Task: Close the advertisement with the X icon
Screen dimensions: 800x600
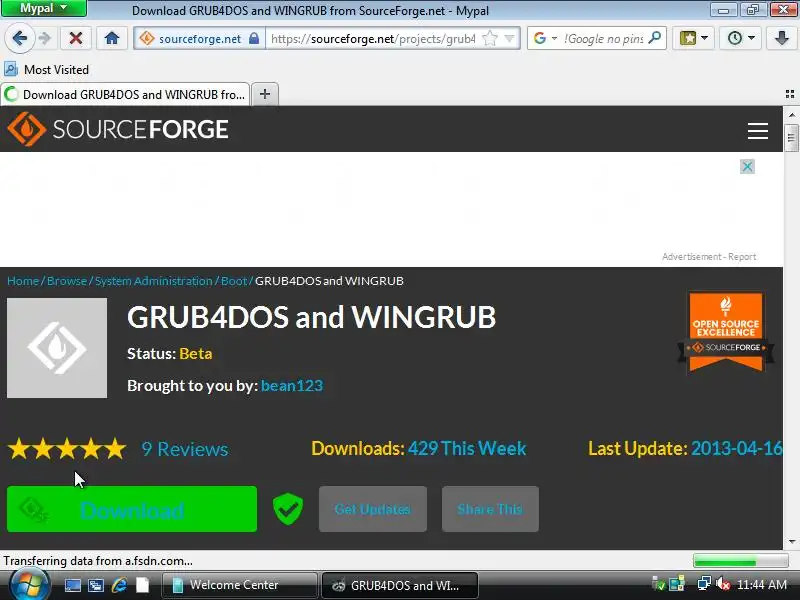Action: point(747,166)
